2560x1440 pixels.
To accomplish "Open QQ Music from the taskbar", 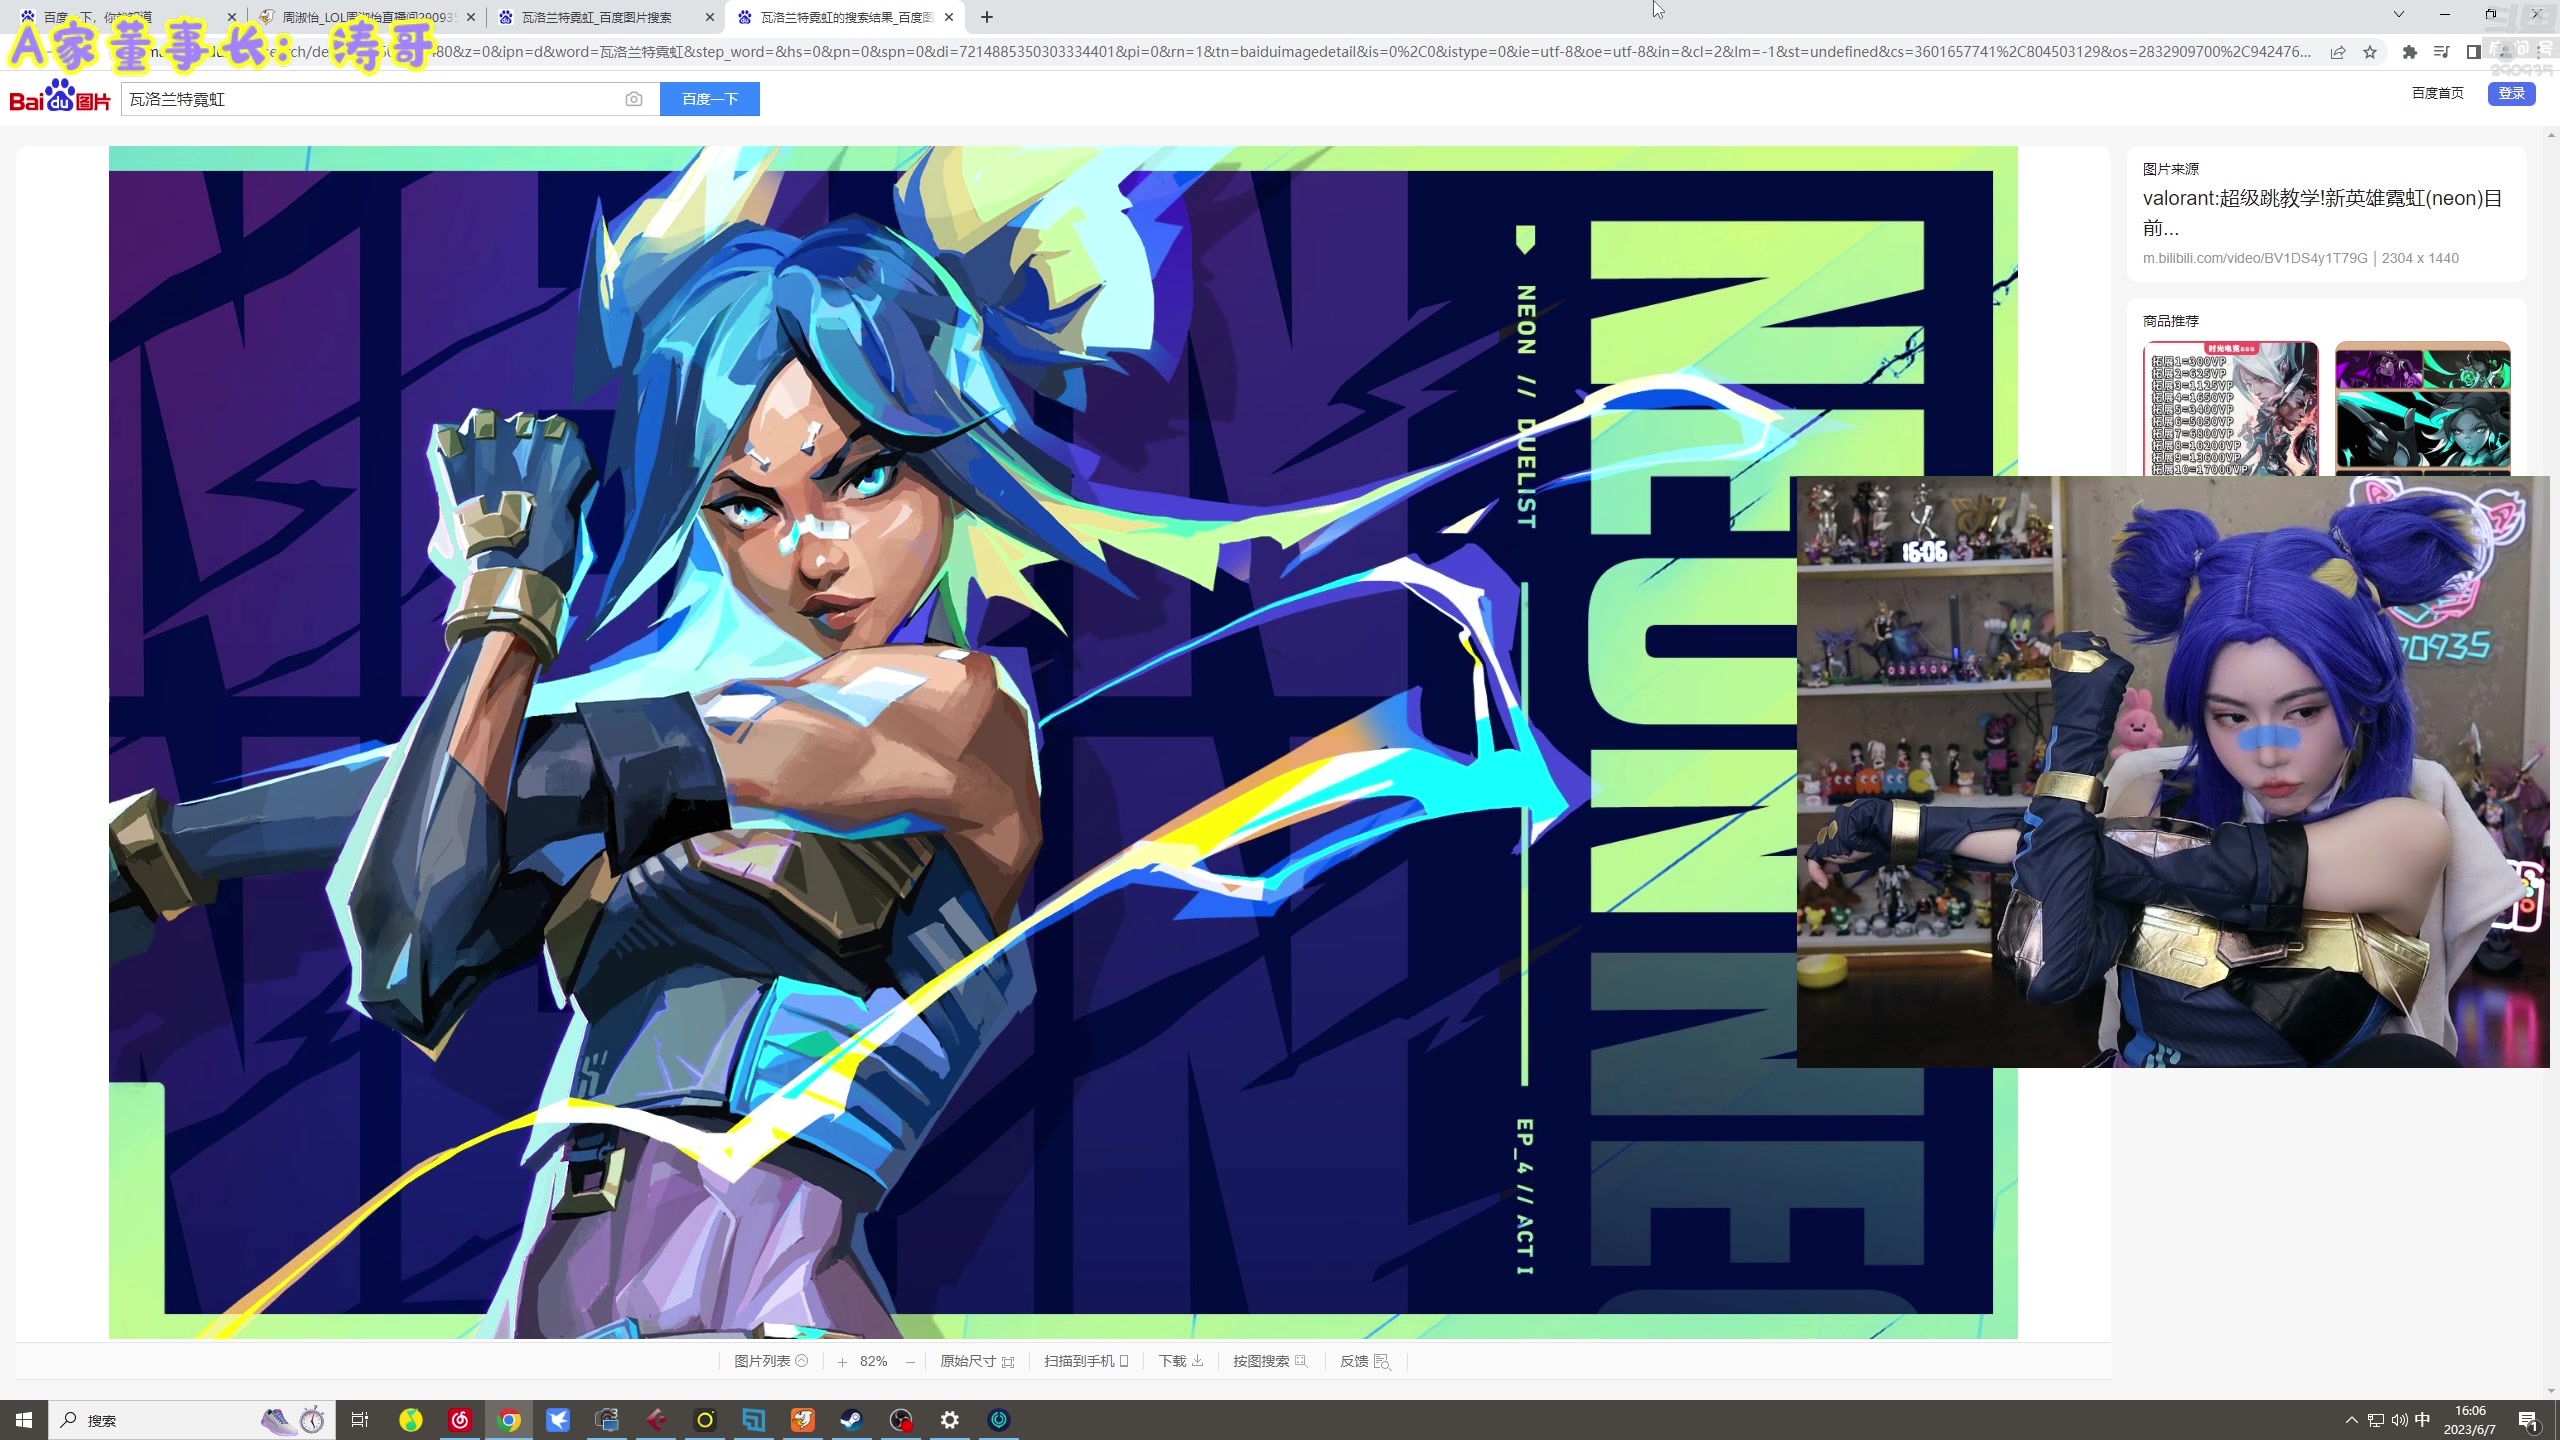I will tap(411, 1420).
